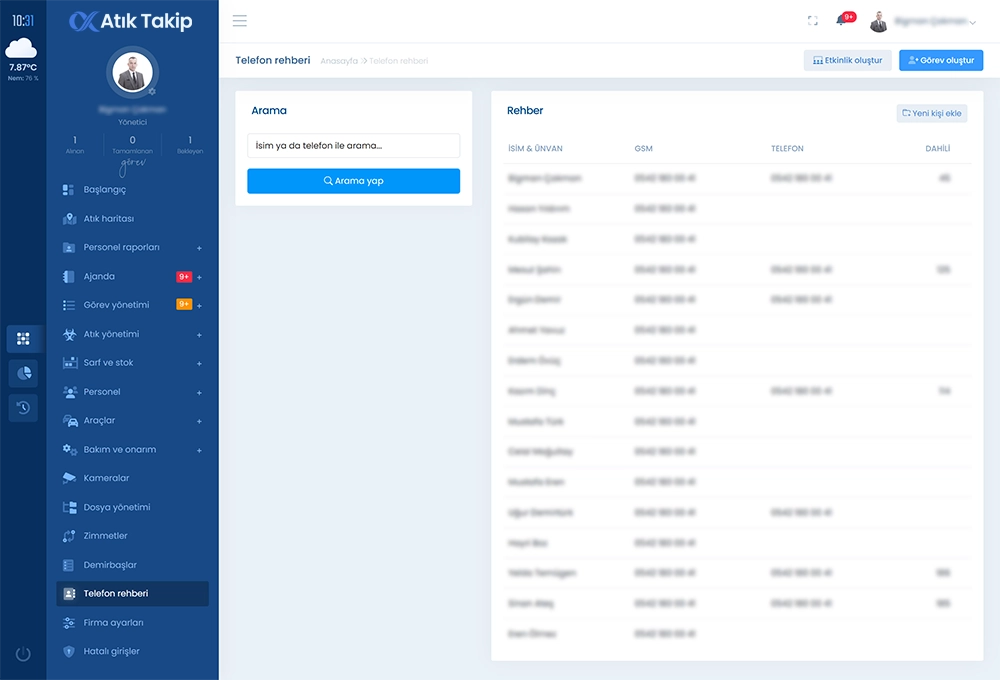Viewport: 1000px width, 680px height.
Task: Toggle fullscreen mode icon
Action: tap(812, 21)
